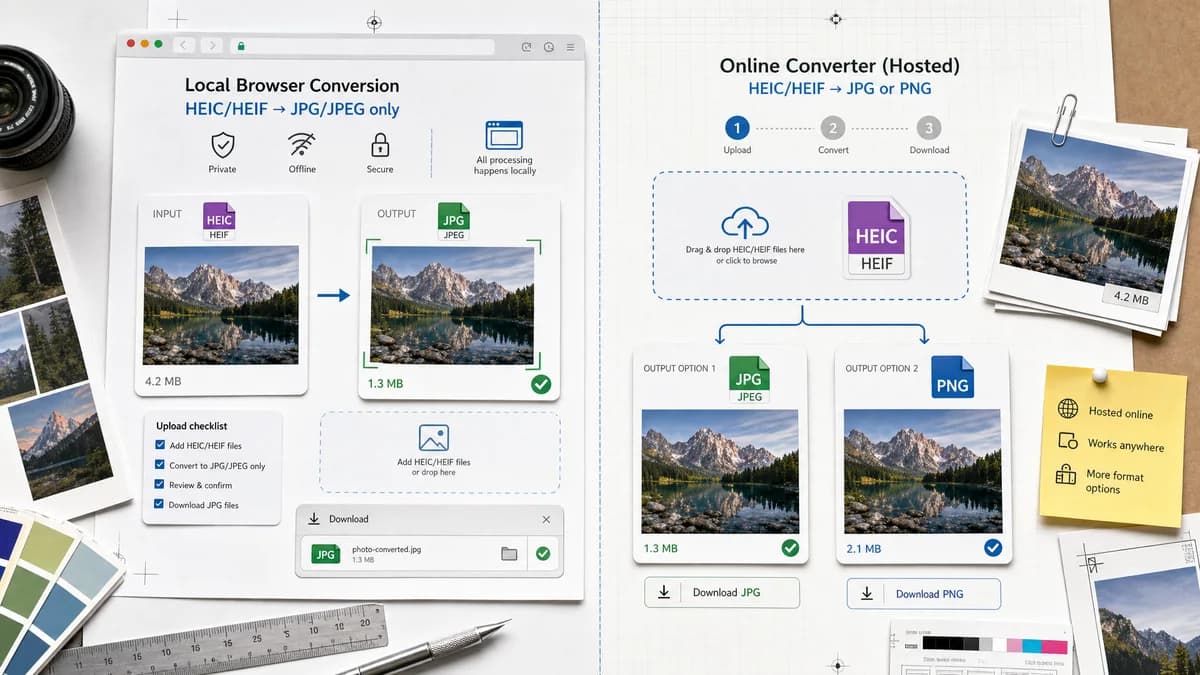
Task: Click the JPG icon in Output Option 1
Action: [750, 380]
